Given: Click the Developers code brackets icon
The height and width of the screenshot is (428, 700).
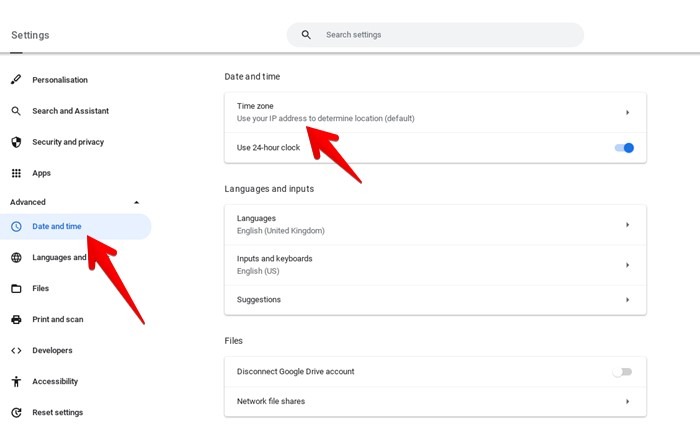Looking at the screenshot, I should pos(16,350).
